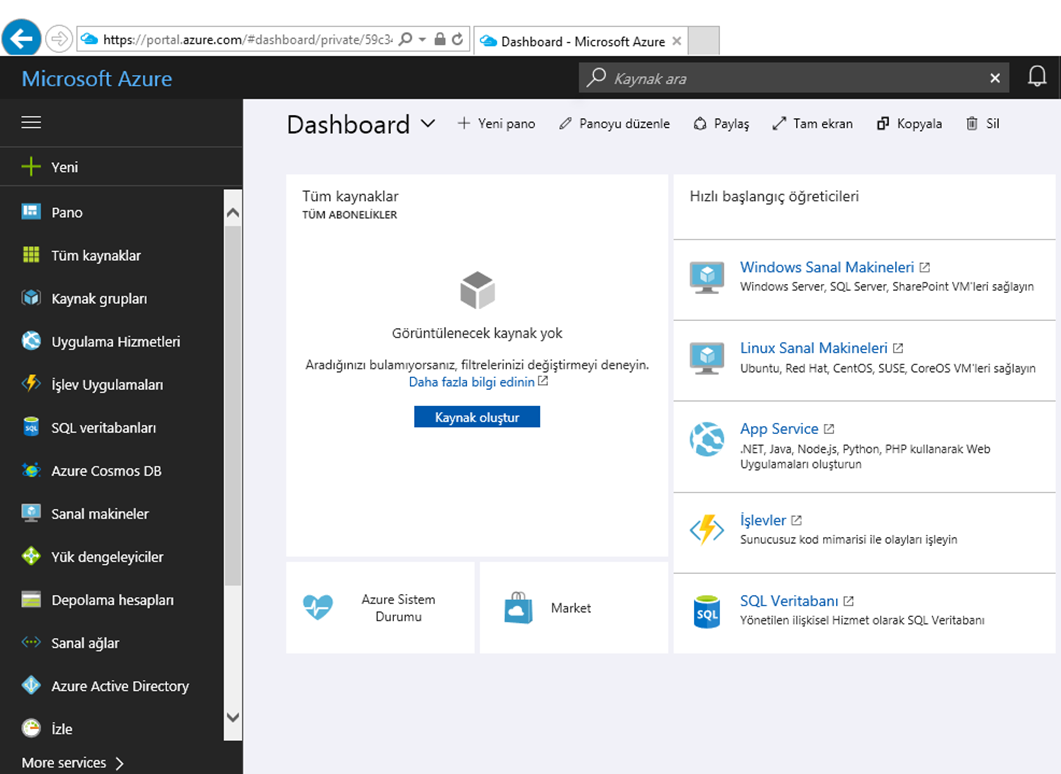Screen dimensions: 1061x774
Task: Click sidebar scrollbar up arrow
Action: [233, 212]
